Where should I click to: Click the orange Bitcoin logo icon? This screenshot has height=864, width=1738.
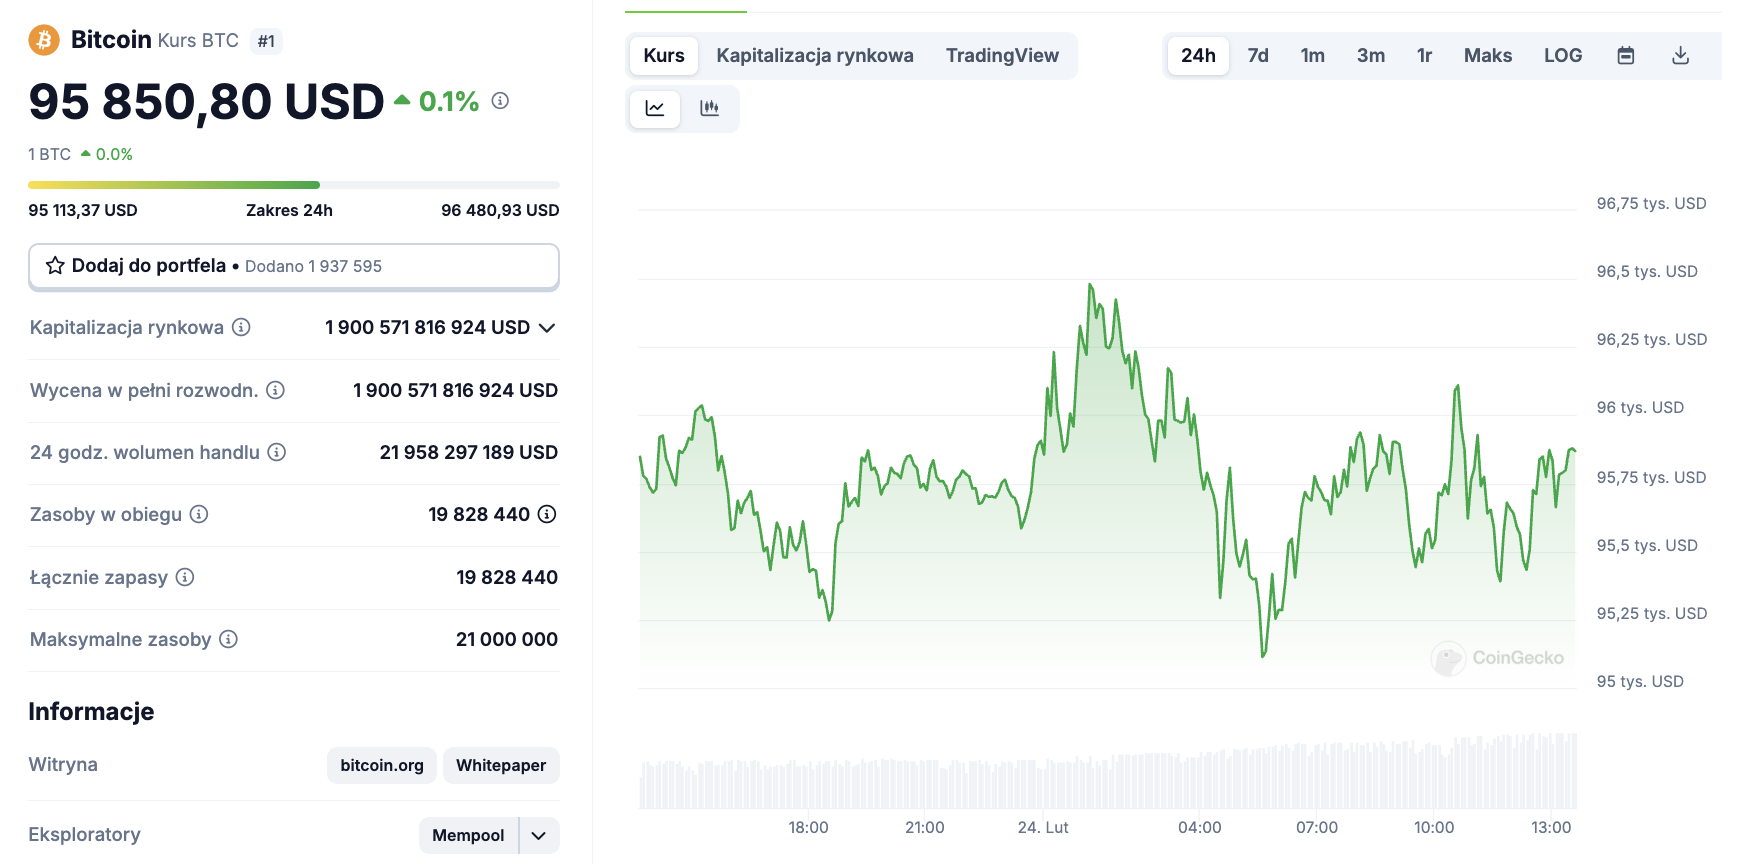pos(43,40)
